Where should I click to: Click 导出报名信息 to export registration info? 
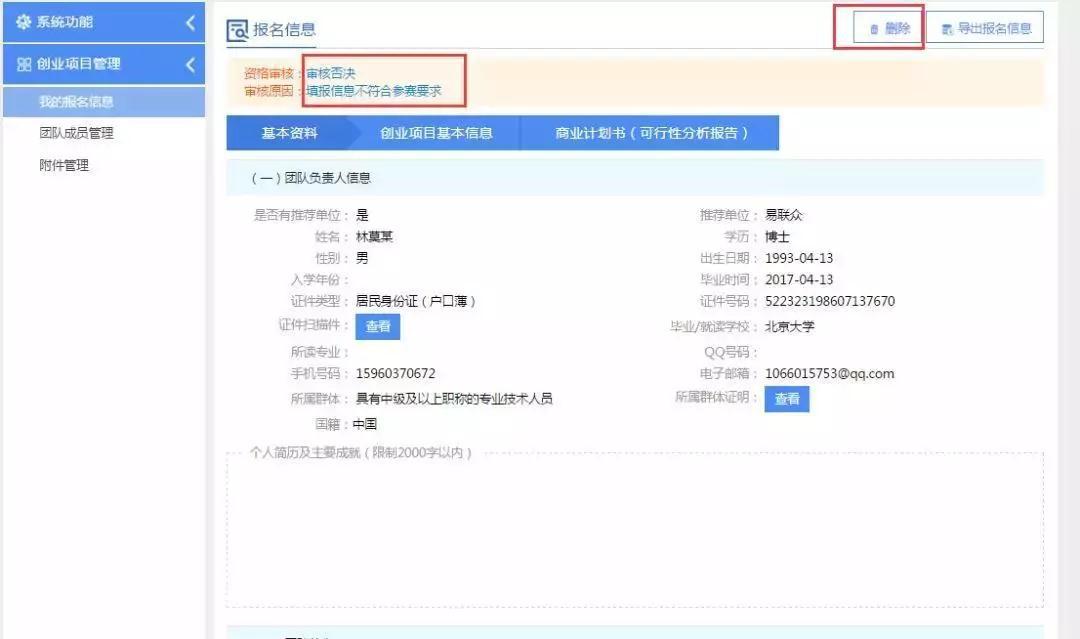pos(985,27)
